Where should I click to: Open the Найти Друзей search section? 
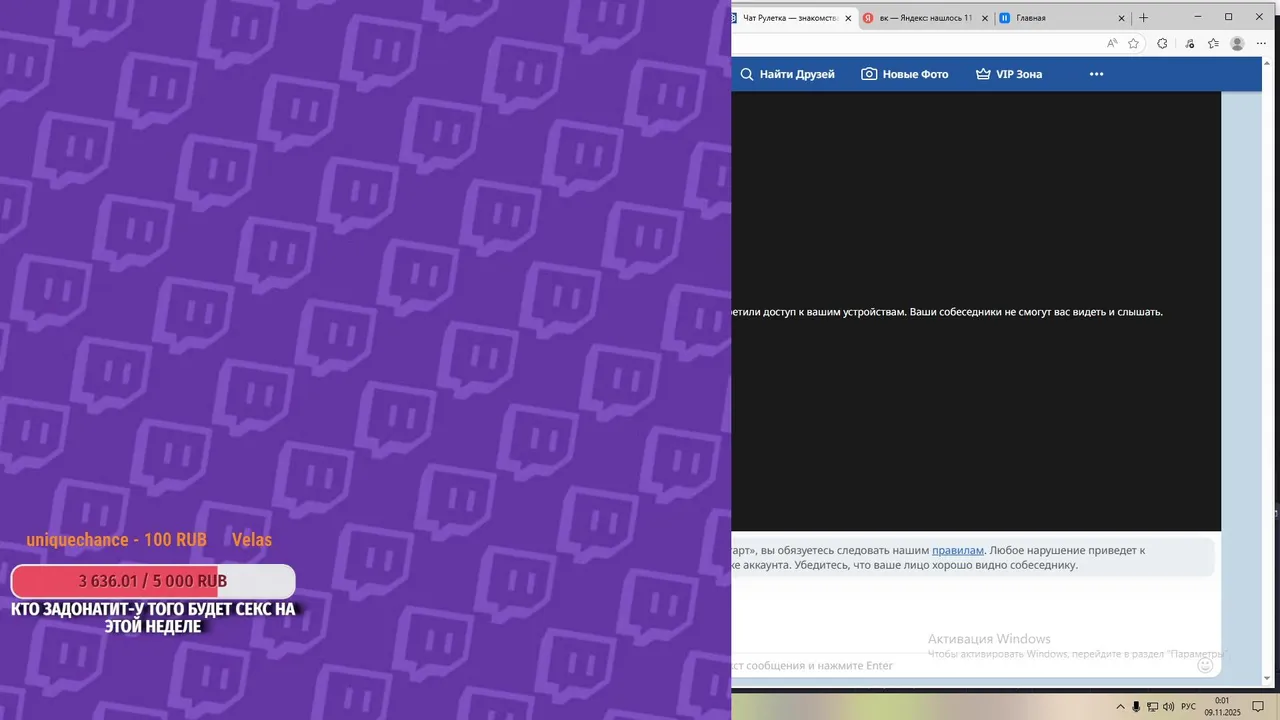tap(787, 74)
